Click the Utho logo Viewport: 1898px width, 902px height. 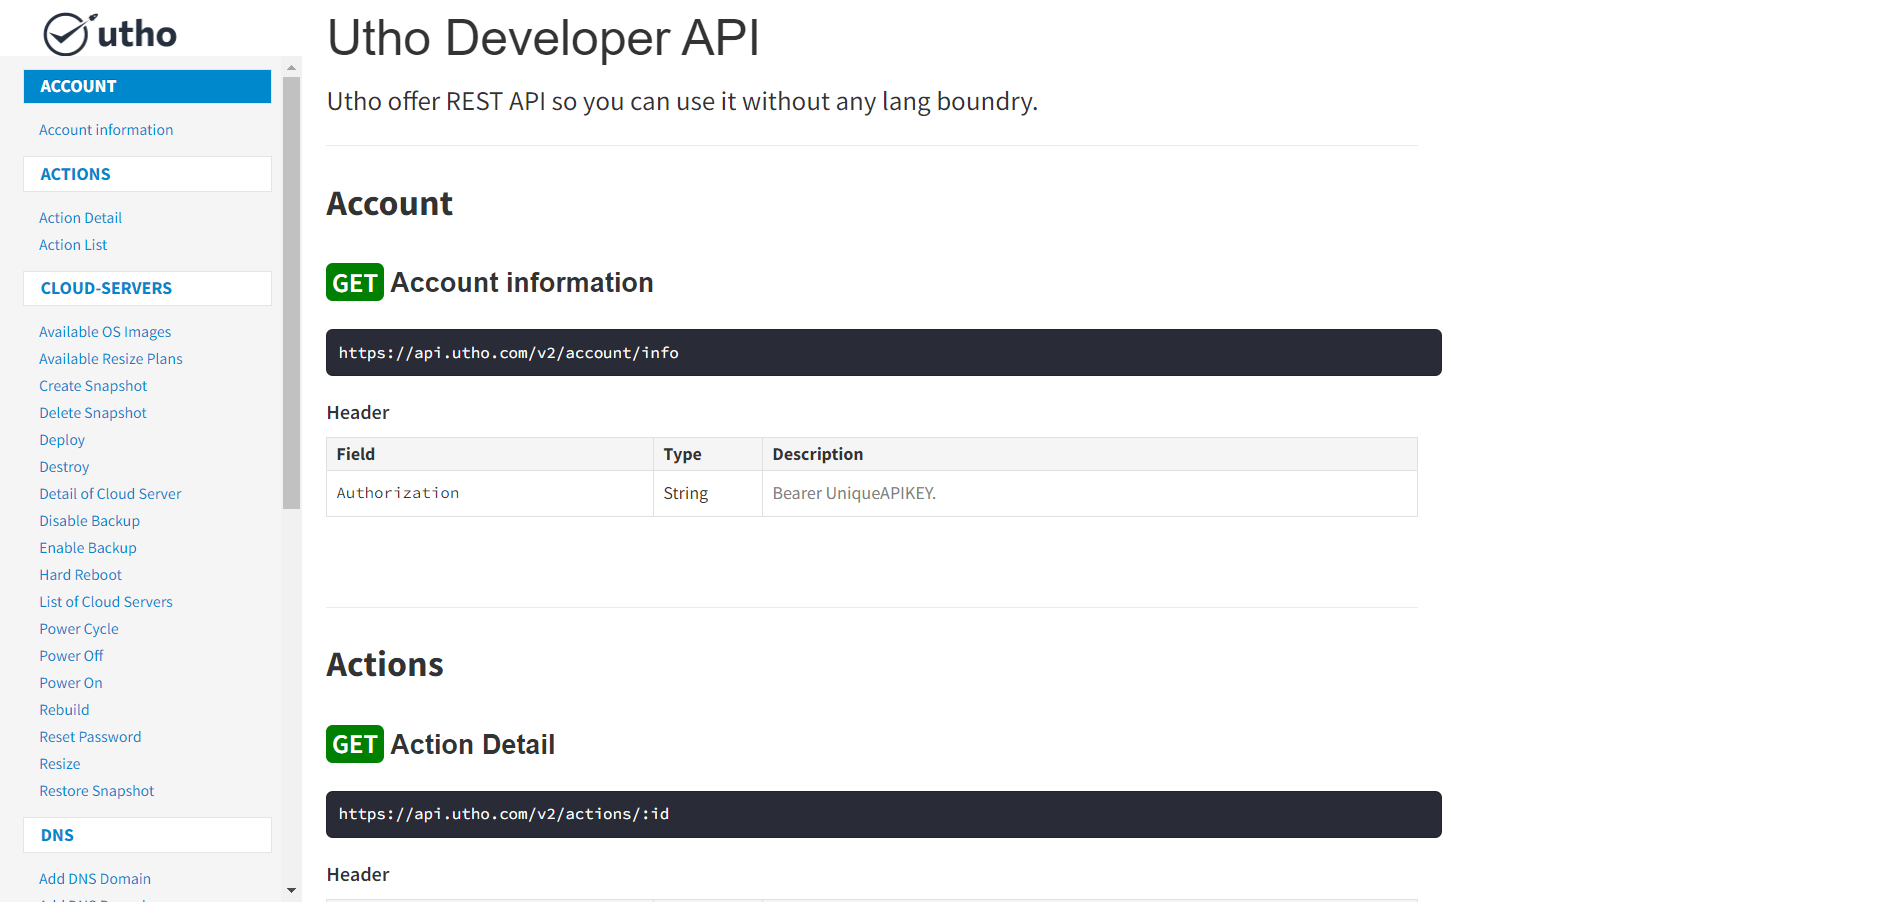pyautogui.click(x=110, y=34)
